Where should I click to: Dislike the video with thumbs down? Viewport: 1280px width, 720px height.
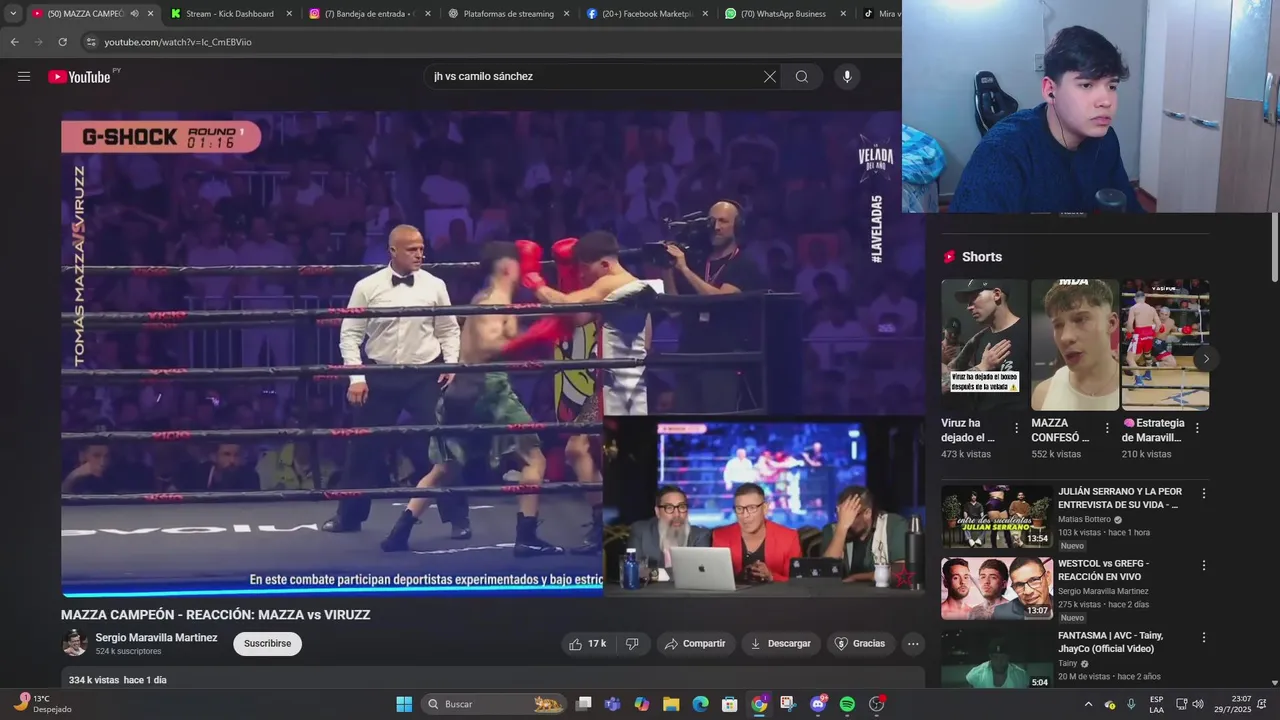[x=632, y=643]
